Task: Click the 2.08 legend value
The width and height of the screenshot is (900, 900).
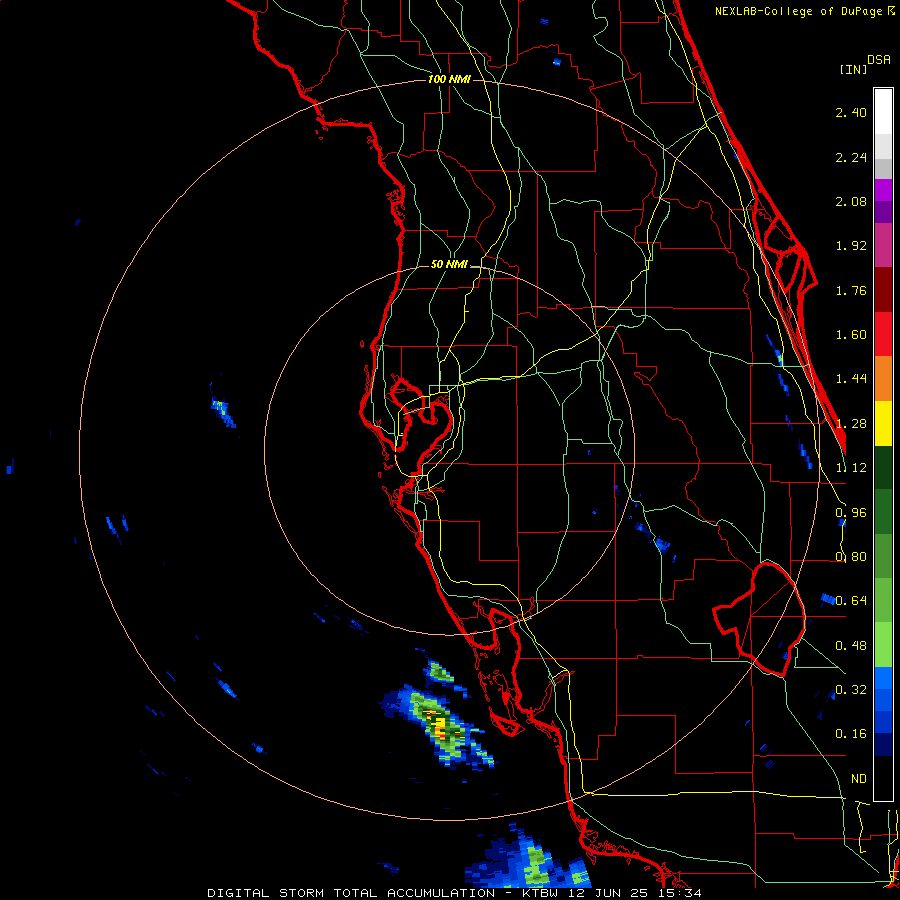Action: [x=851, y=201]
